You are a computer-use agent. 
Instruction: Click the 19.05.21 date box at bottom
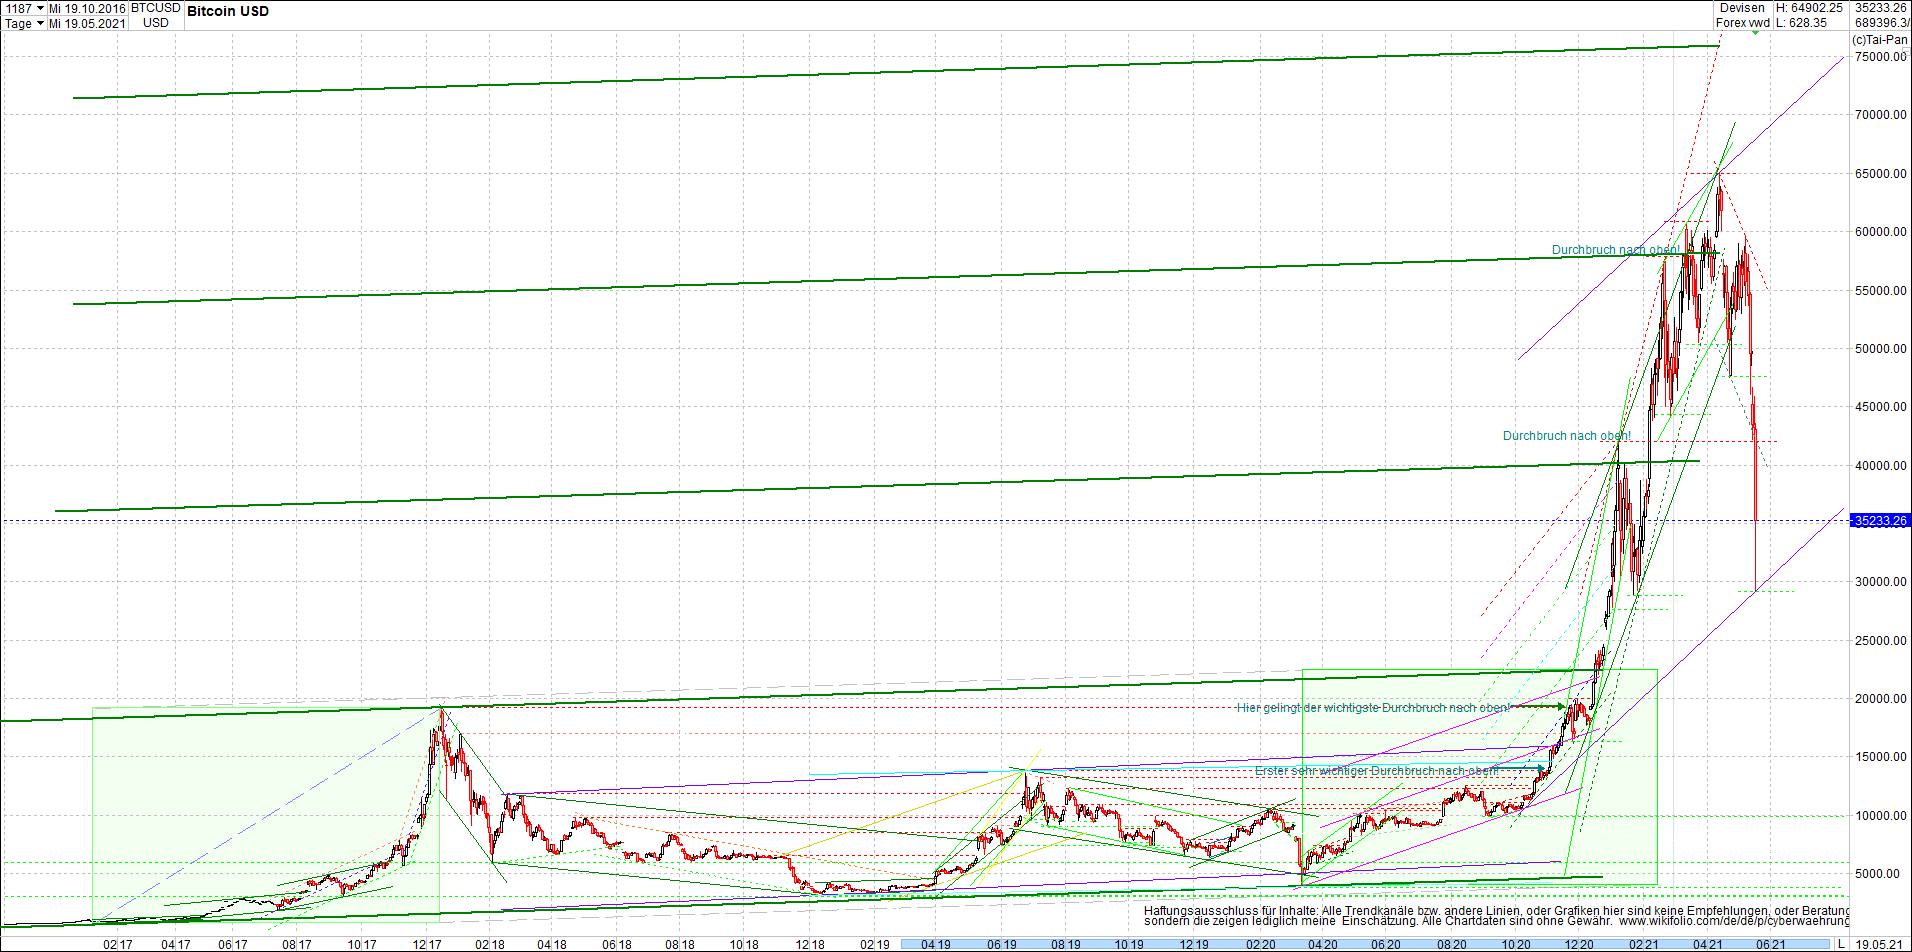(x=1880, y=944)
